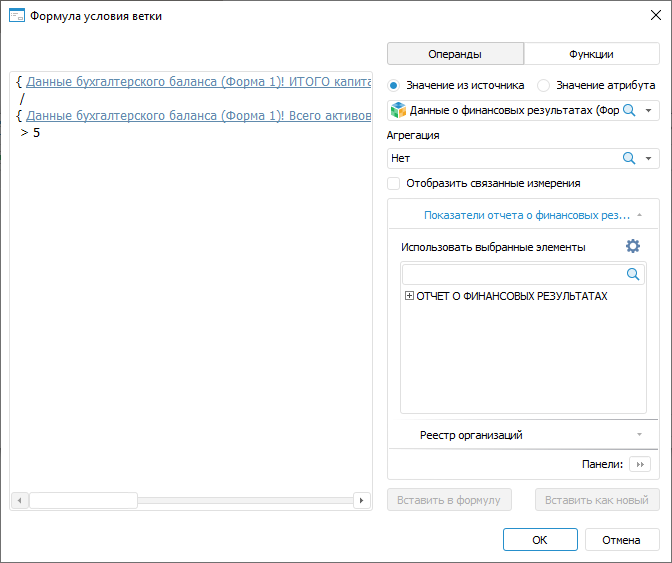The width and height of the screenshot is (672, 563).
Task: Click the OK button
Action: 539,540
